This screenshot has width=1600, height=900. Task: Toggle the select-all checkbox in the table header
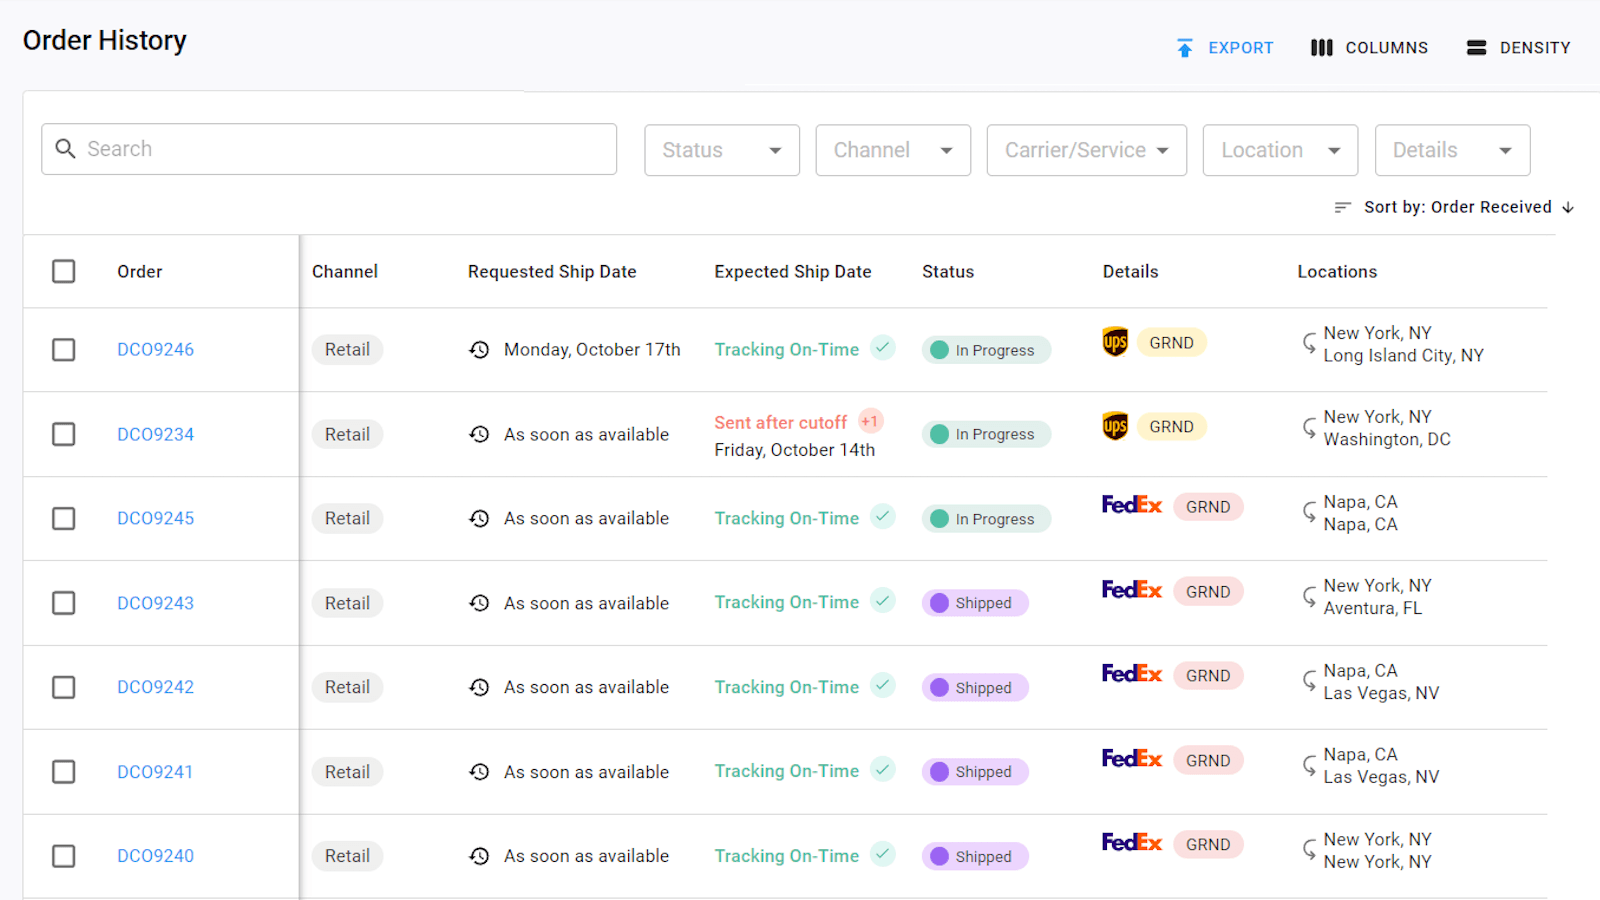[x=63, y=271]
